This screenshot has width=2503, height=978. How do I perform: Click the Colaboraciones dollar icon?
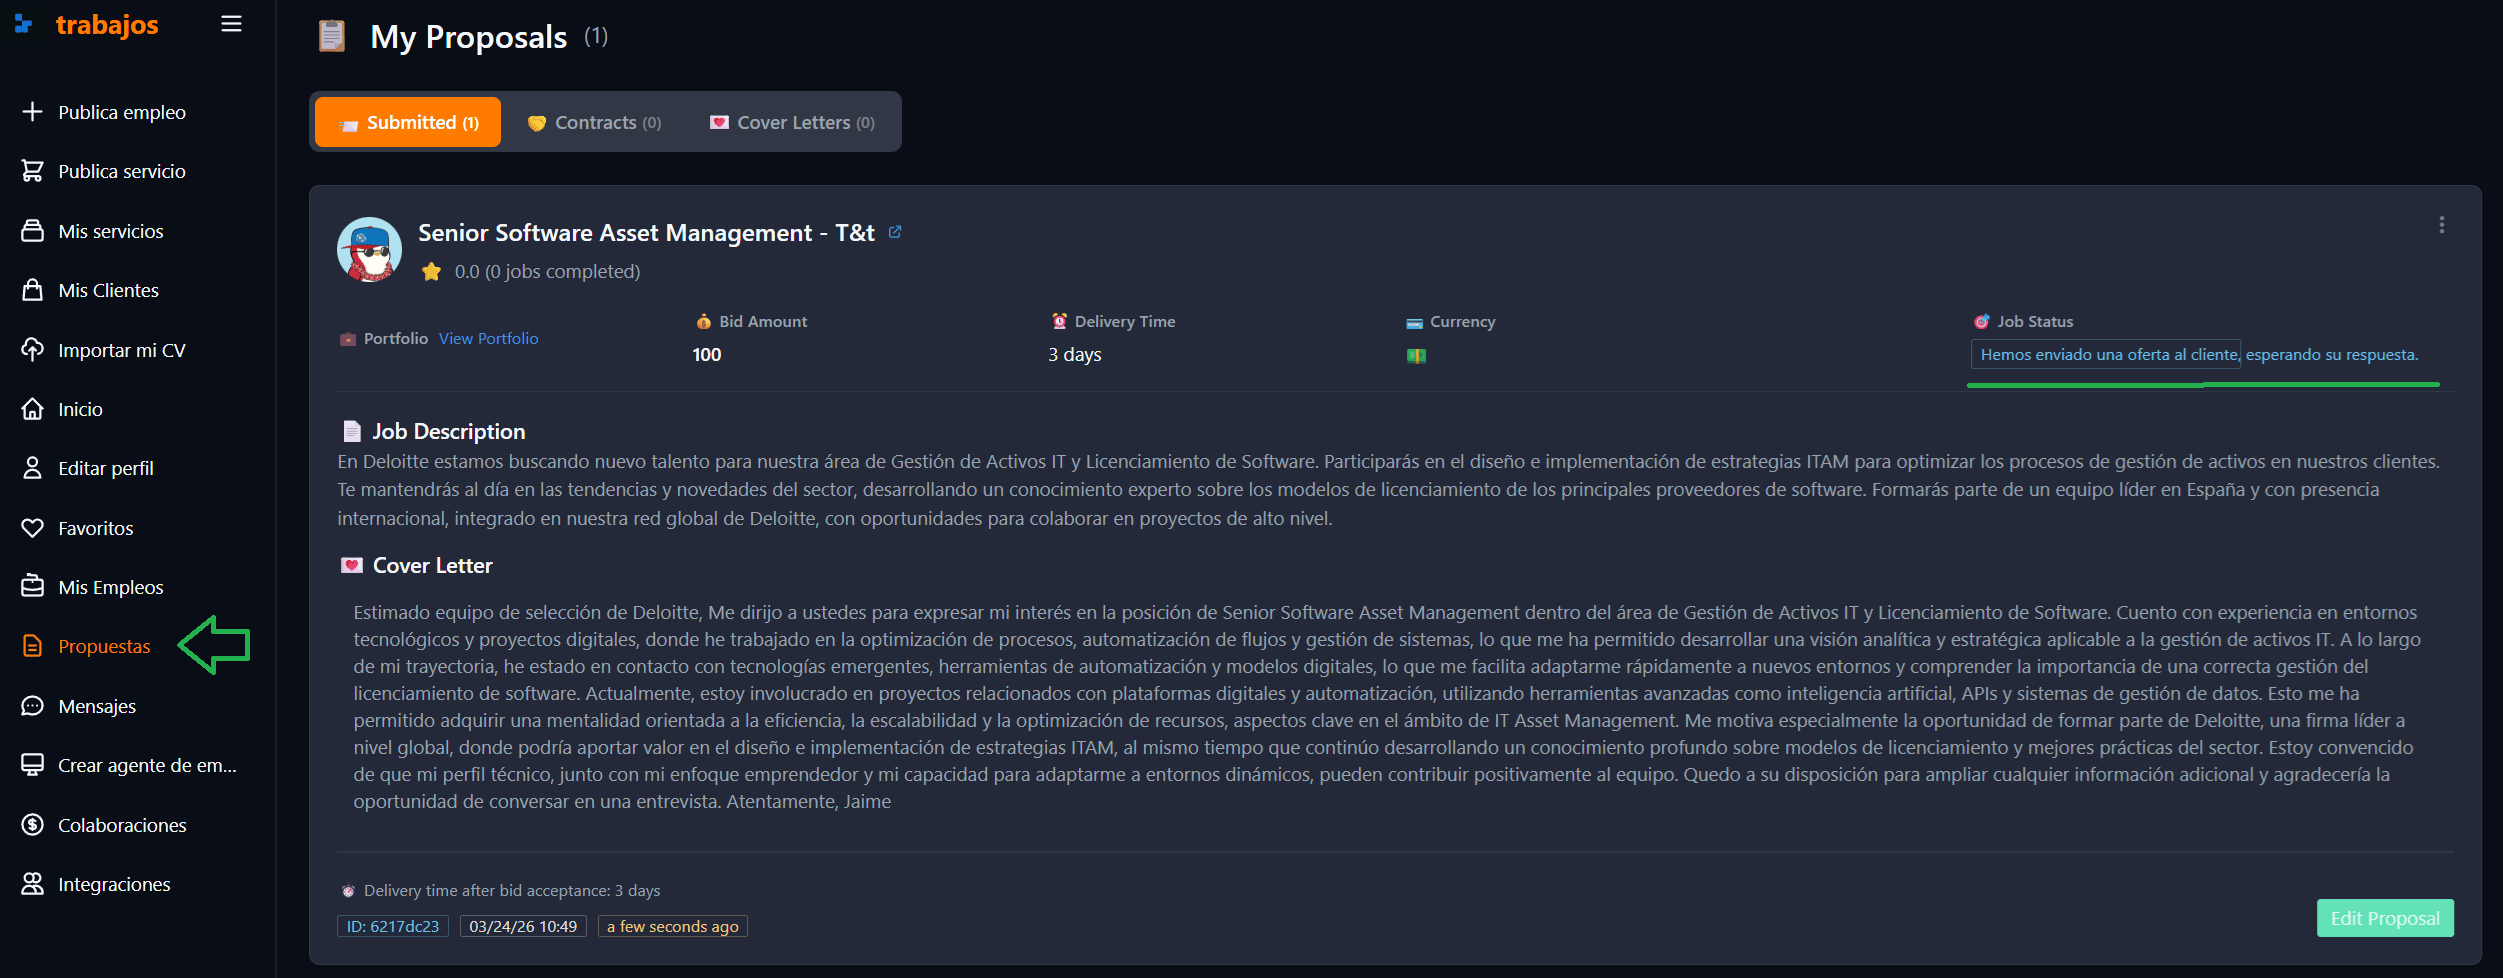tap(32, 825)
